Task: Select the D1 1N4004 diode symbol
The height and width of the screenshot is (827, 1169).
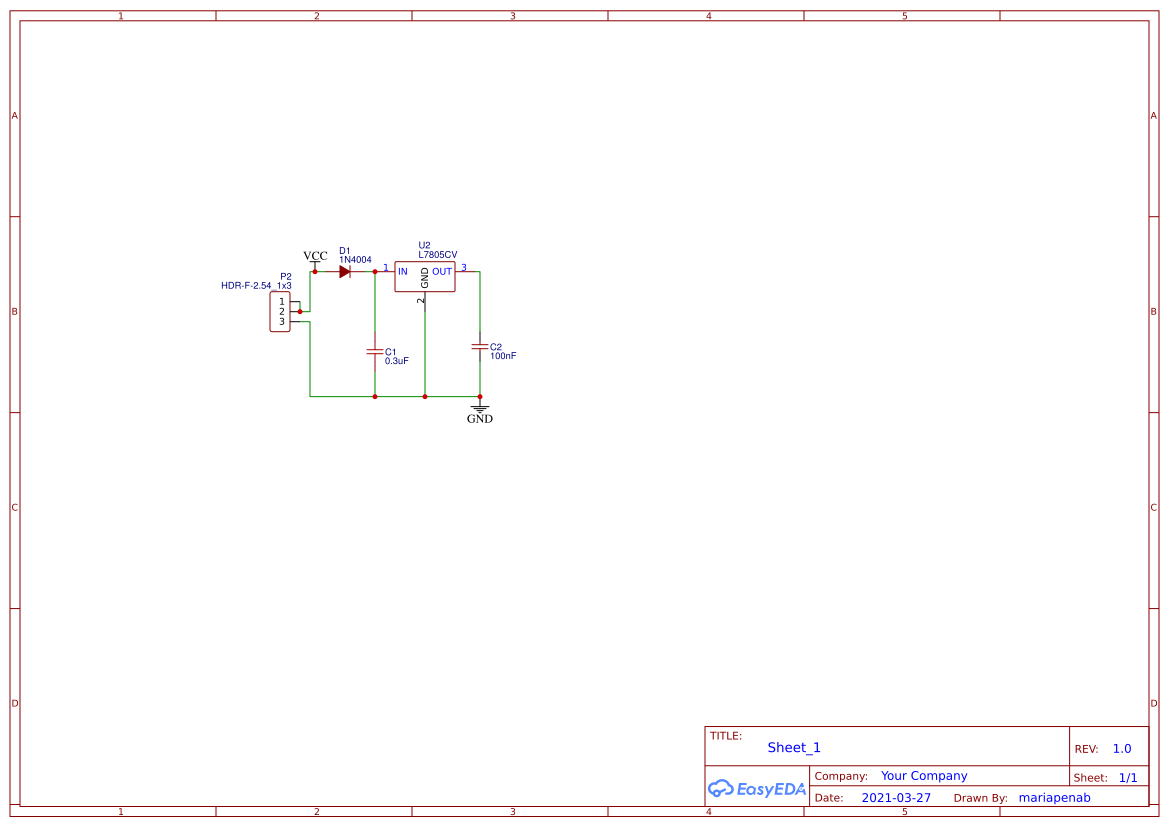Action: pos(346,270)
